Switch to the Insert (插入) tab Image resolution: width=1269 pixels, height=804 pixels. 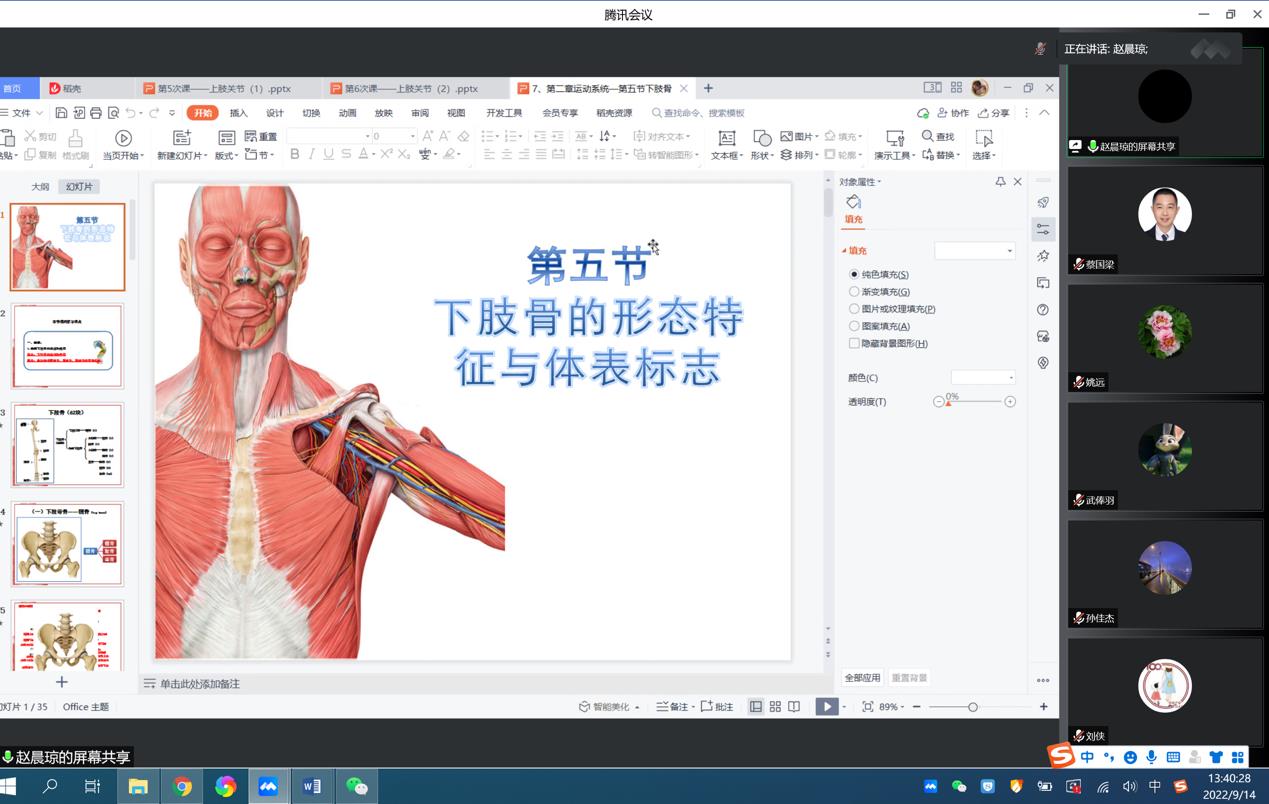tap(238, 113)
